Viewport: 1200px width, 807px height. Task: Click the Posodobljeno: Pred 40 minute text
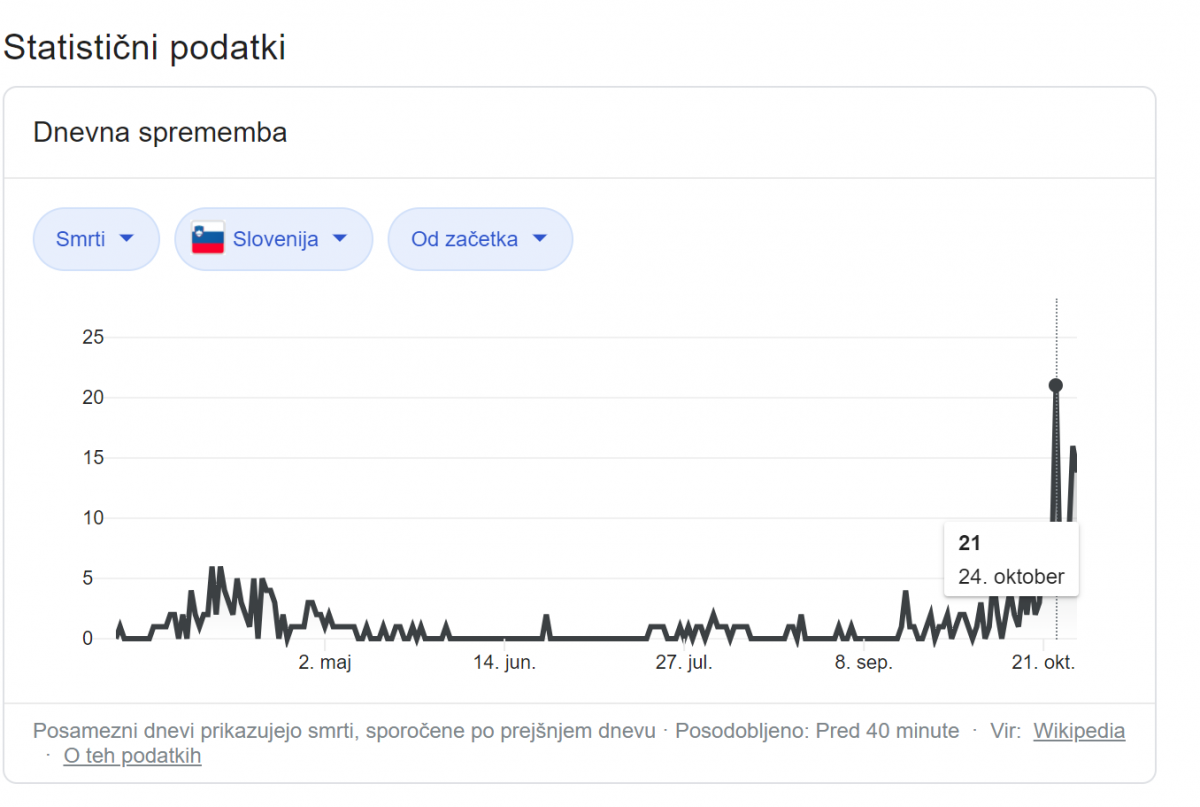click(817, 731)
